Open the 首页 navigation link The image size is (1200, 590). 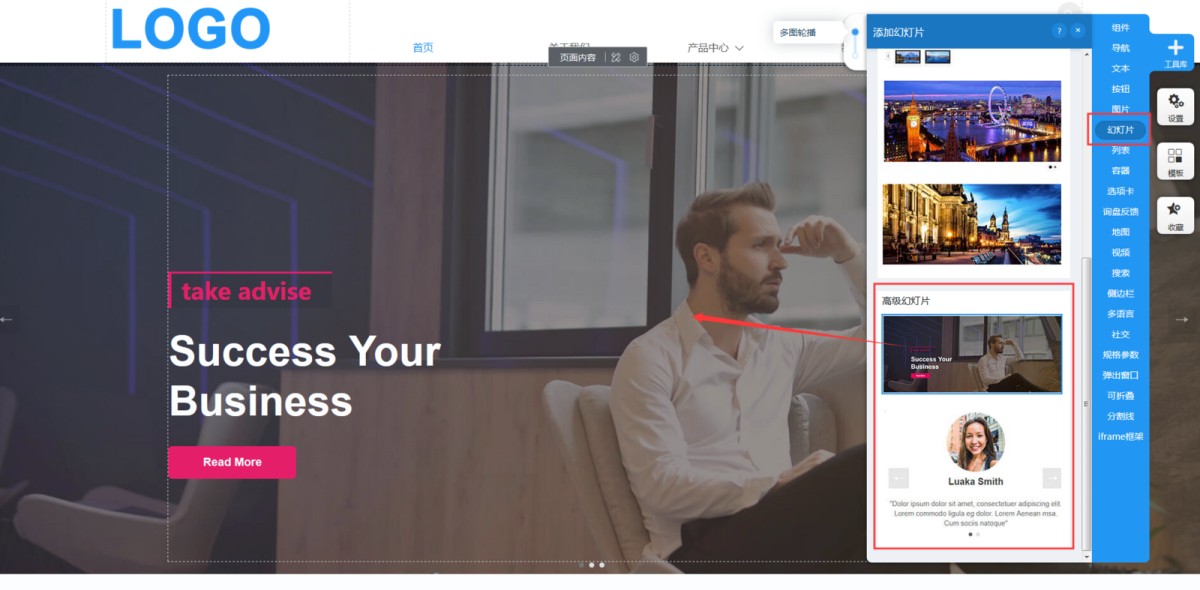coord(423,48)
